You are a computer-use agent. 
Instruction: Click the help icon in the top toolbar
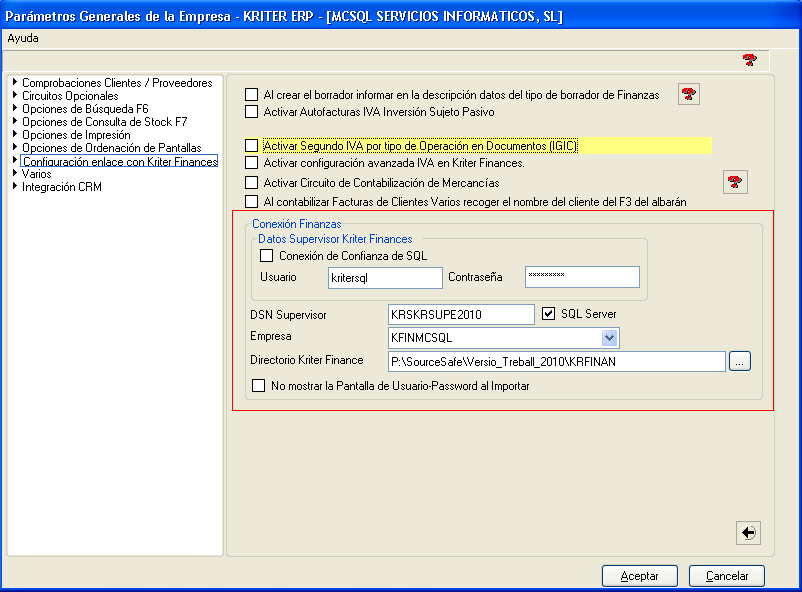coord(749,60)
